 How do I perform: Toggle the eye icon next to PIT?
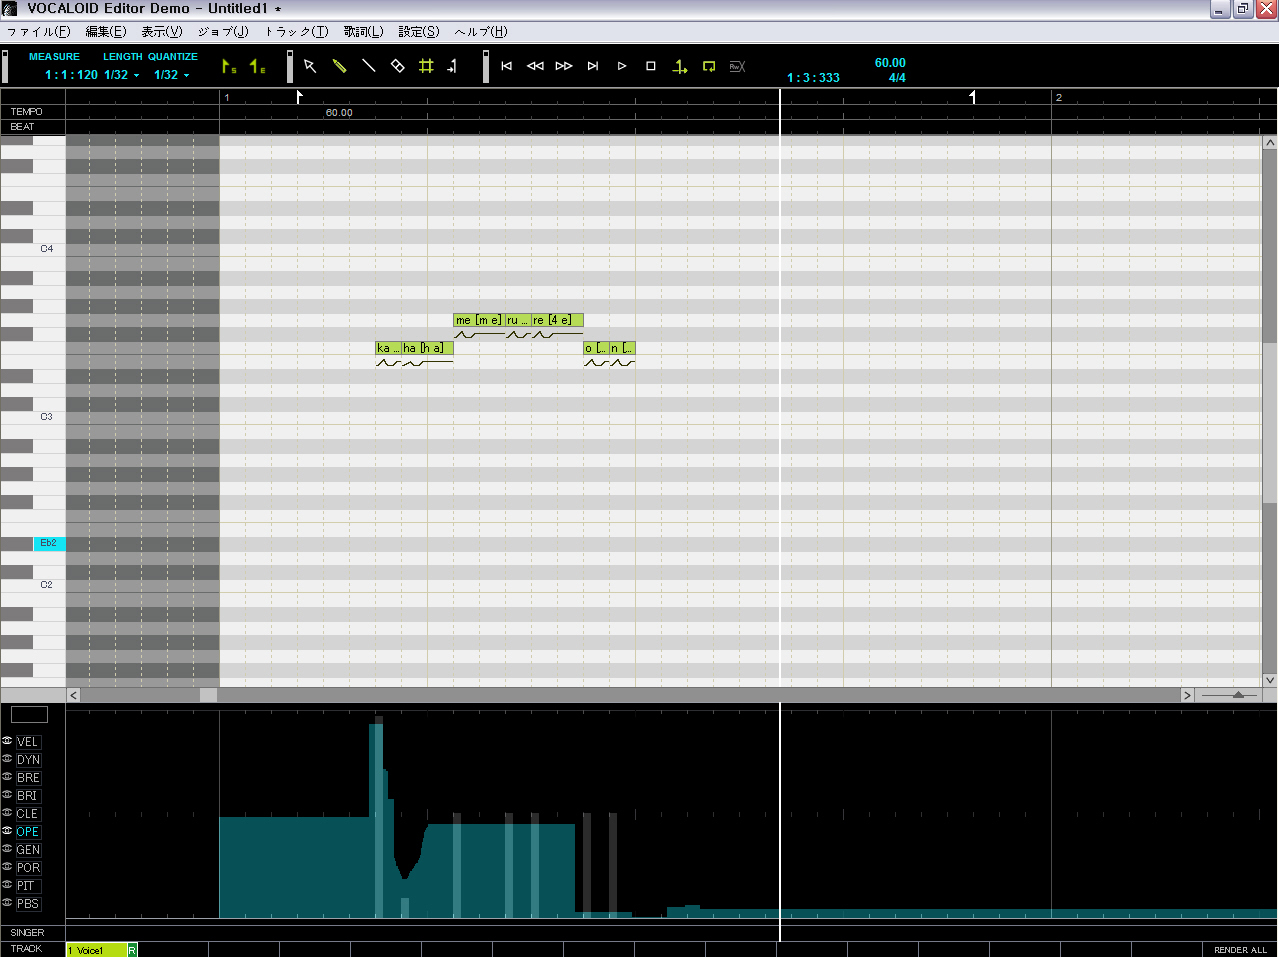pyautogui.click(x=7, y=885)
